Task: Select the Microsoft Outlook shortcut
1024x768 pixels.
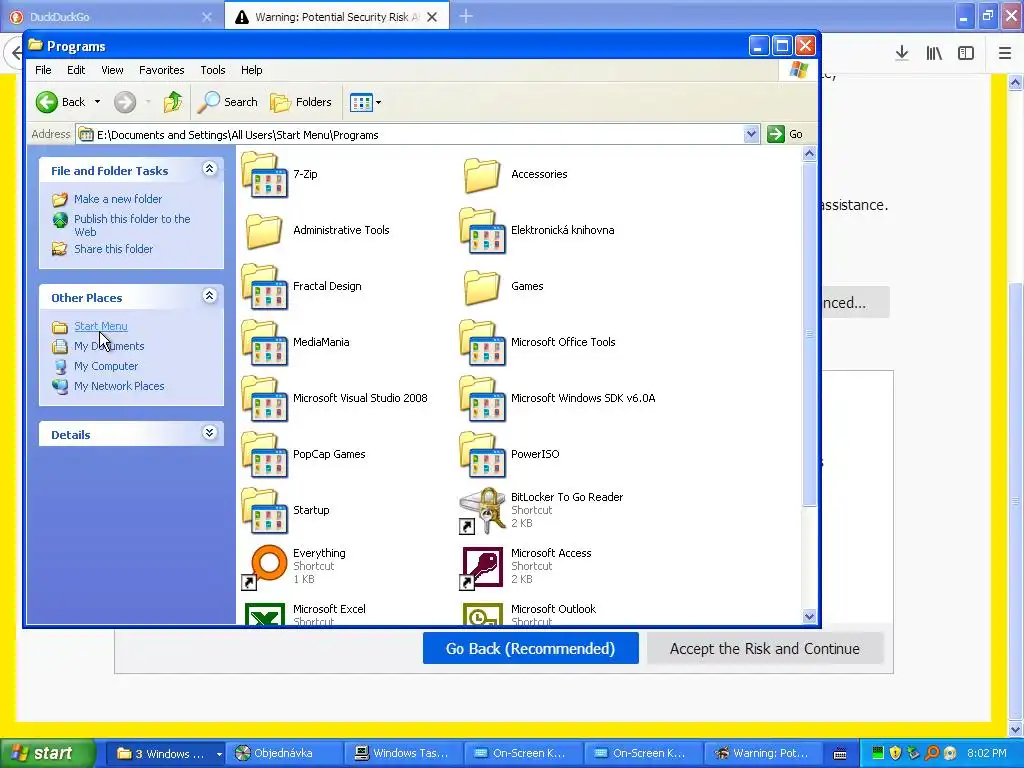Action: coord(483,614)
